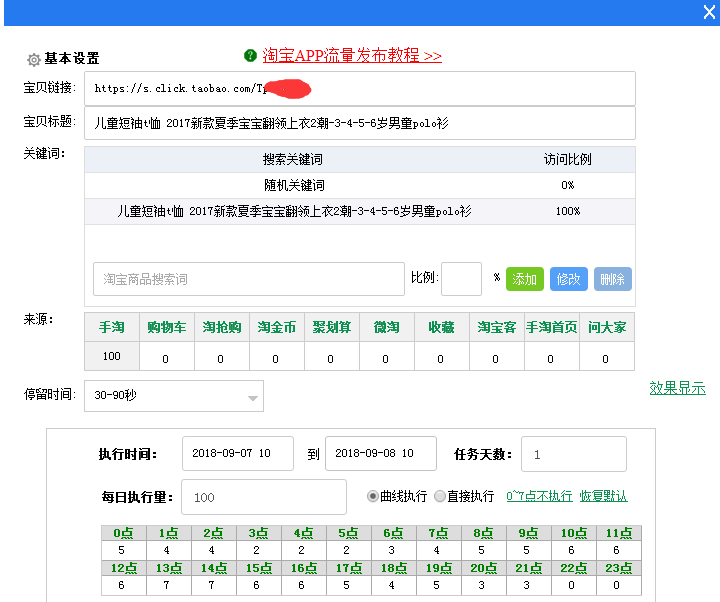Select the 曲线执行 radio button
The image size is (720, 602).
[x=374, y=496]
